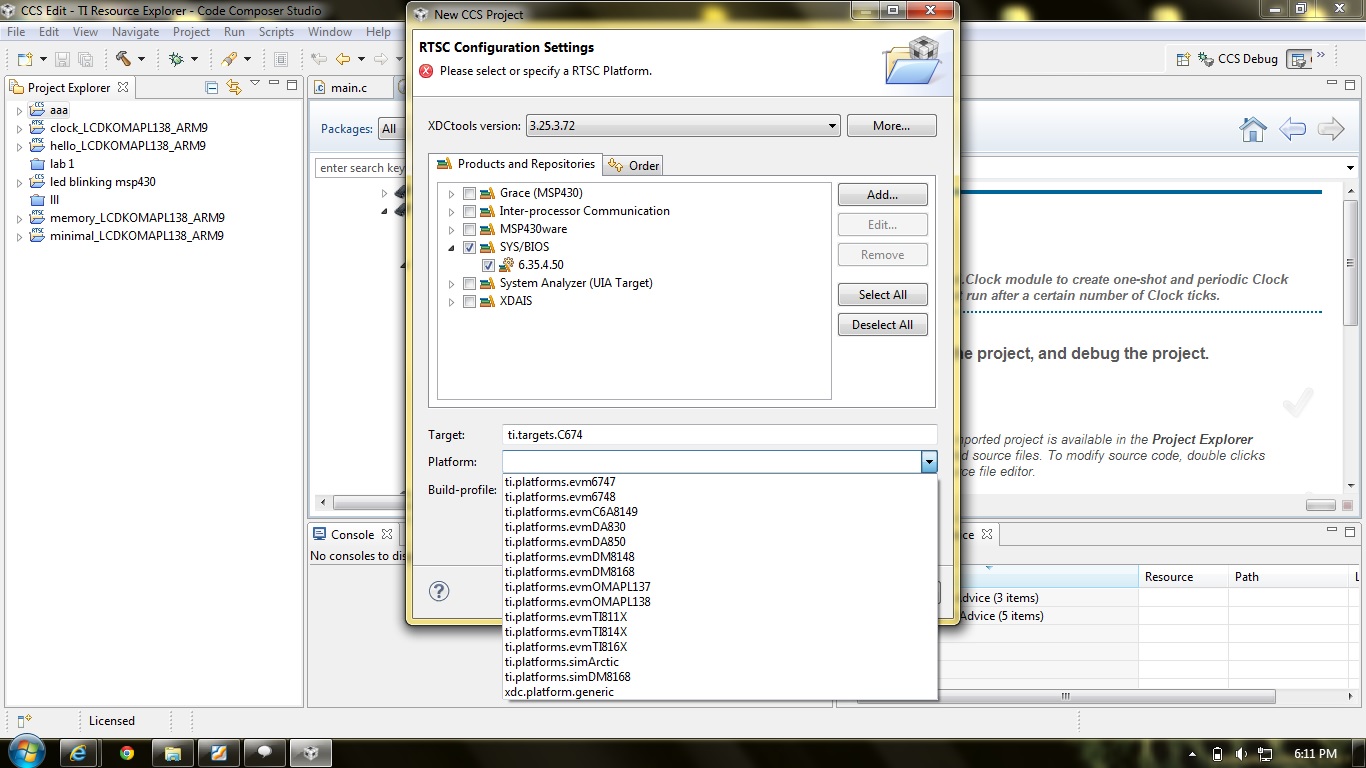This screenshot has width=1366, height=768.
Task: Click the toggle block selection toolbar icon
Action: 281,59
